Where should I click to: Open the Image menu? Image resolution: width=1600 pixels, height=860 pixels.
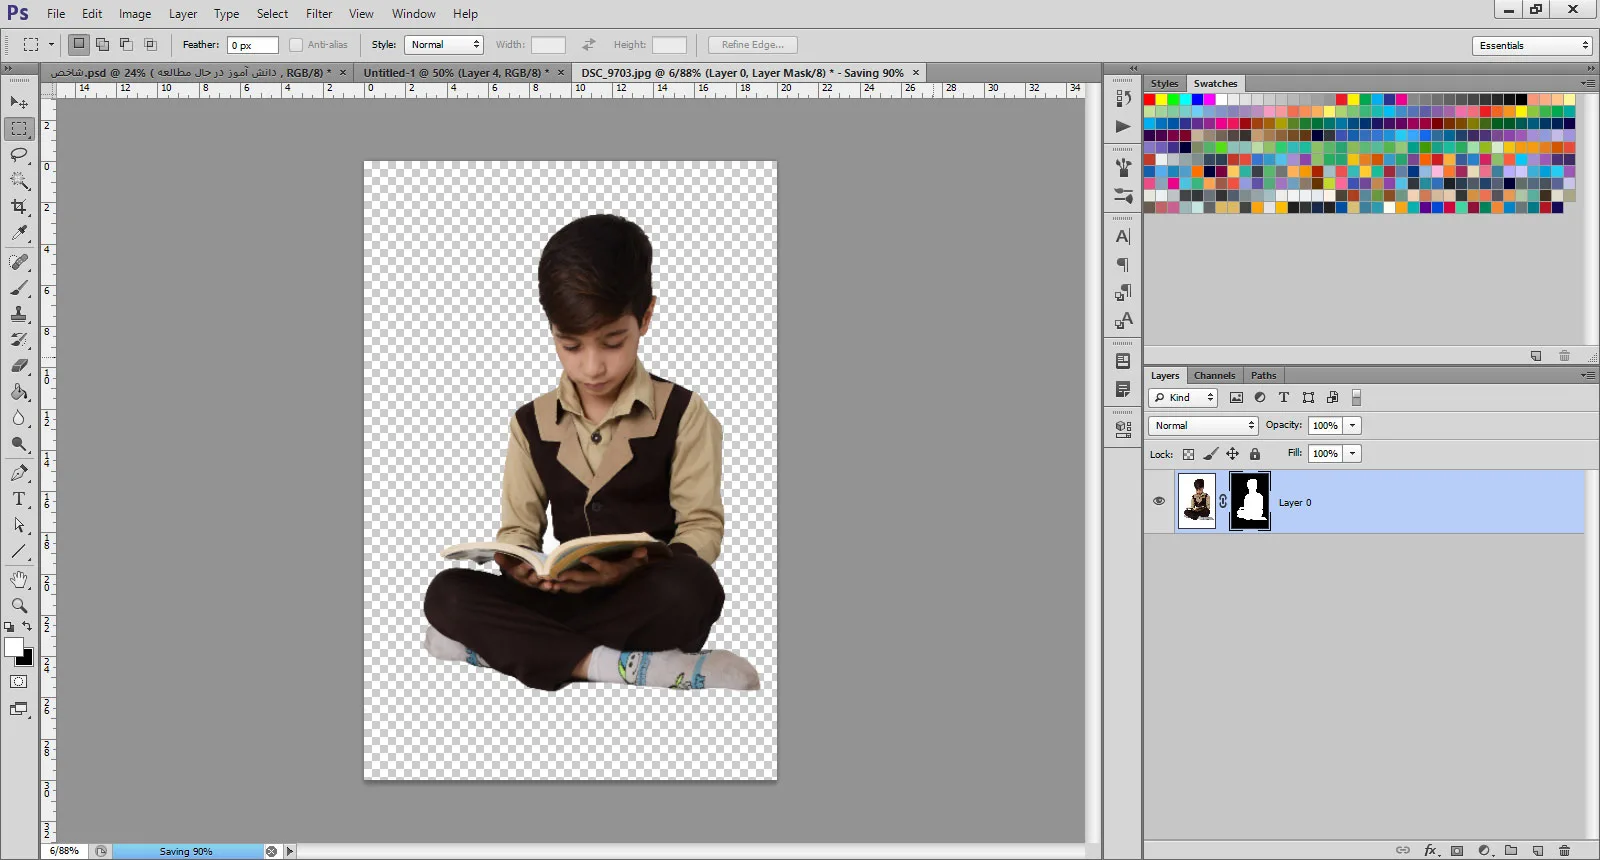click(135, 14)
